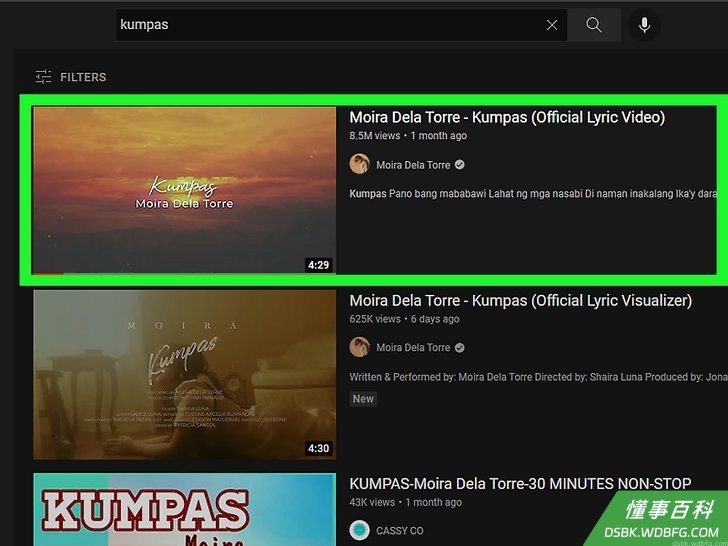Click description starting 'Kumpas Pano bang mababawi'

(x=533, y=194)
